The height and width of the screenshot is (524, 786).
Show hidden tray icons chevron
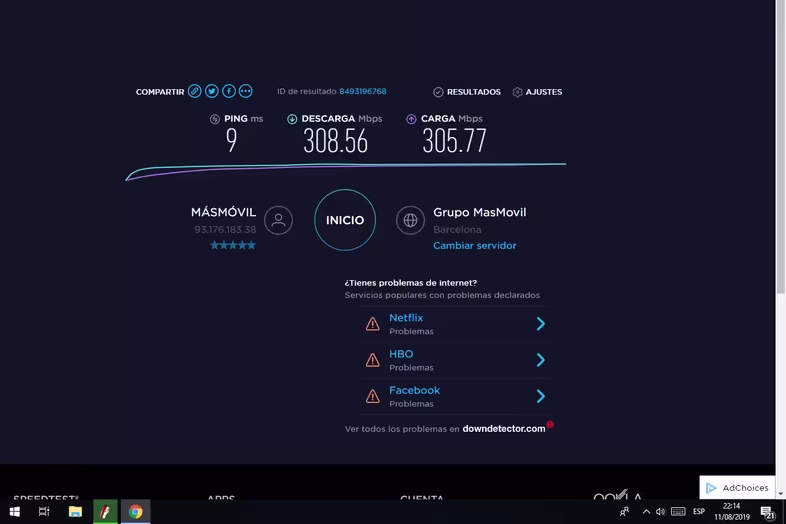[x=646, y=511]
